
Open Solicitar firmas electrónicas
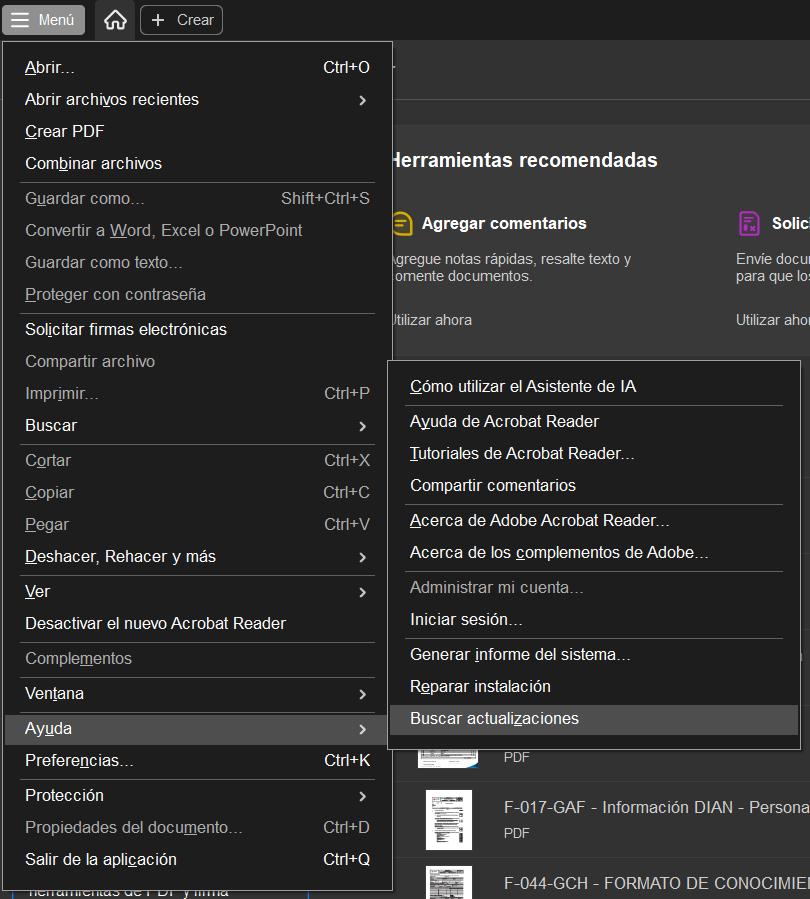click(x=197, y=330)
